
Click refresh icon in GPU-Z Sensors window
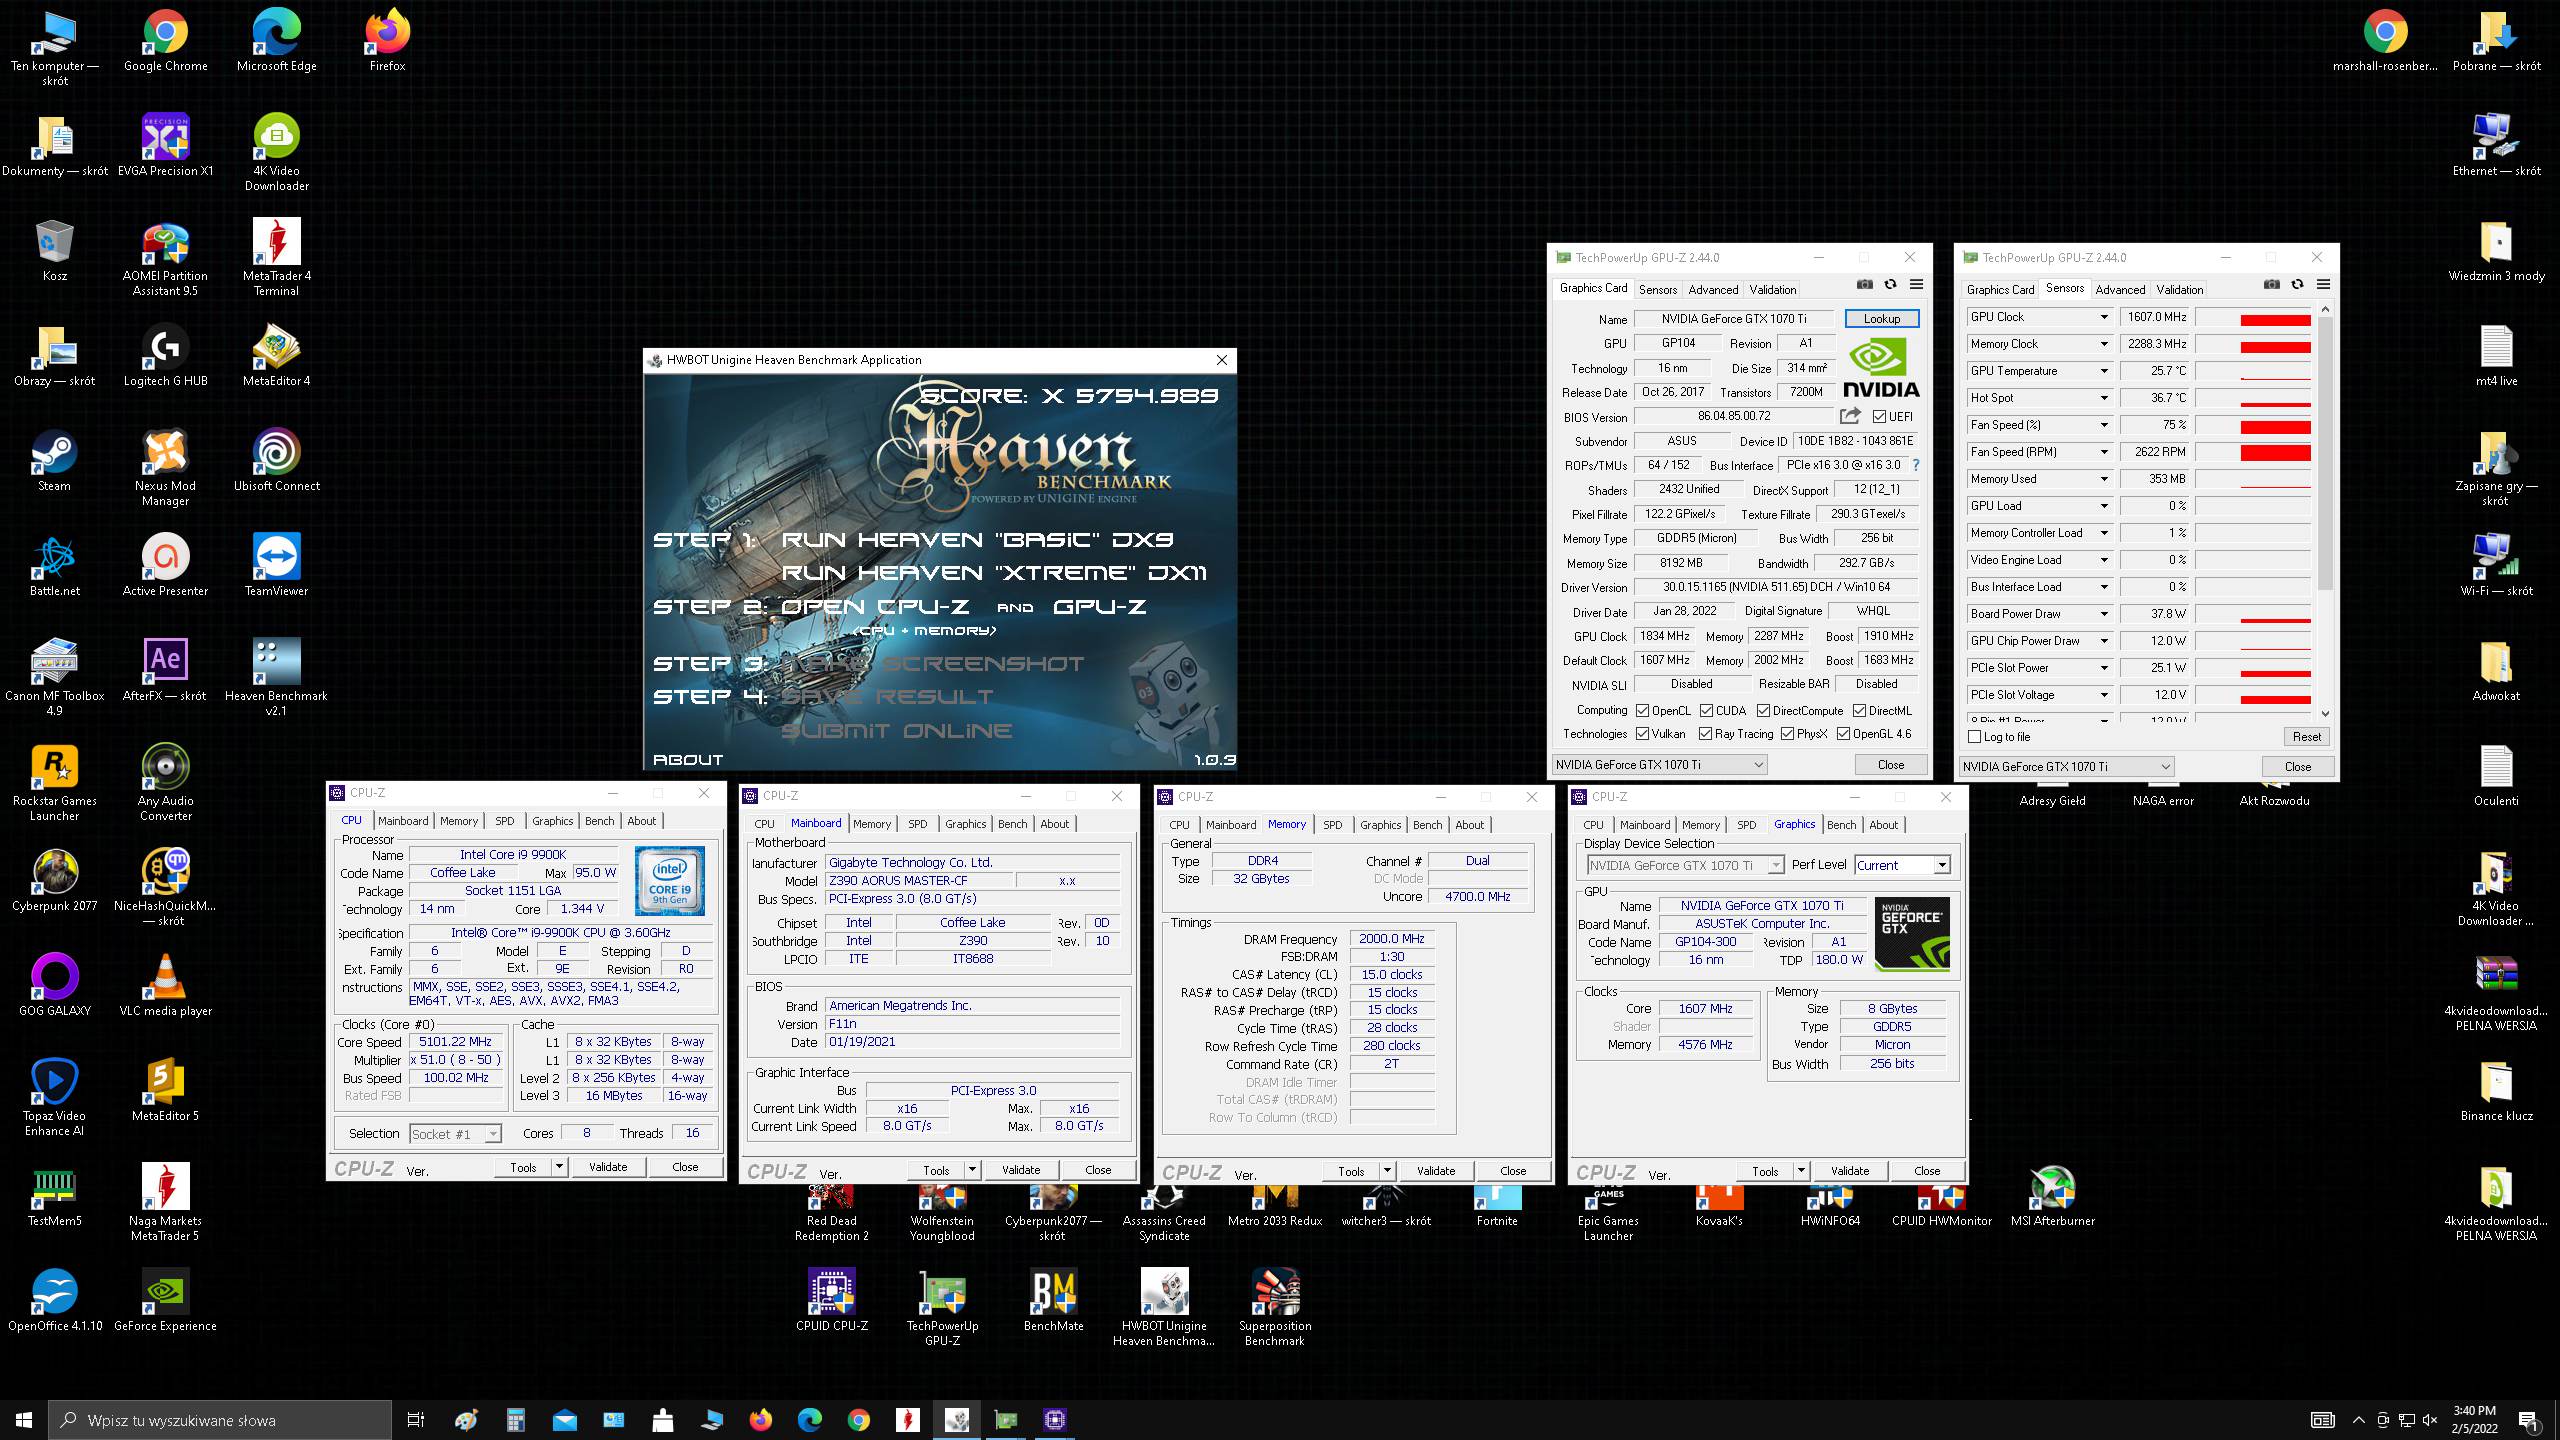click(2297, 285)
